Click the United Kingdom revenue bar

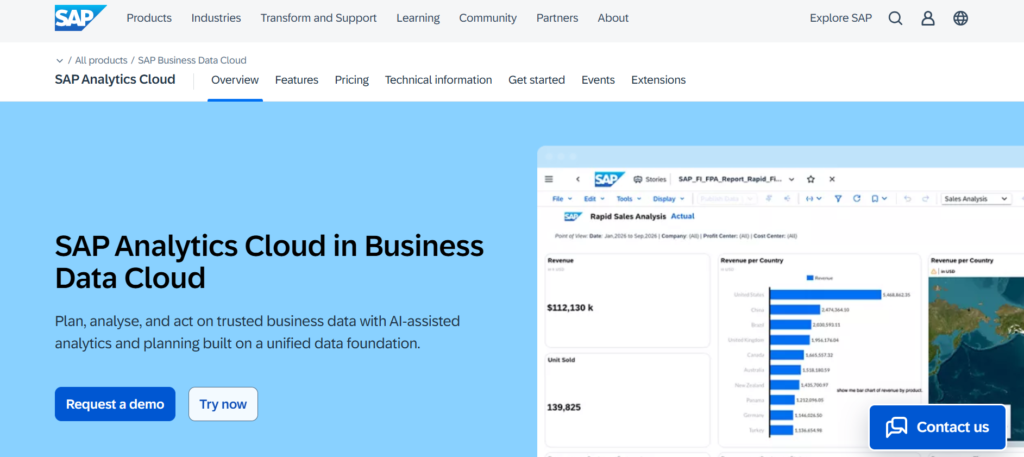[x=790, y=339]
